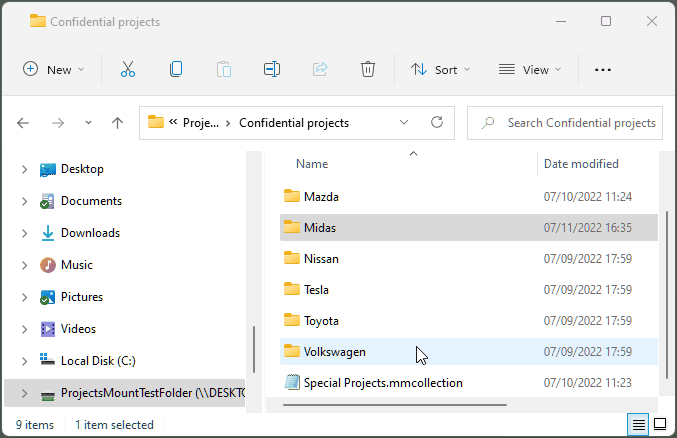The width and height of the screenshot is (677, 438).
Task: Expand the Pictures tree node
Action: 24,297
